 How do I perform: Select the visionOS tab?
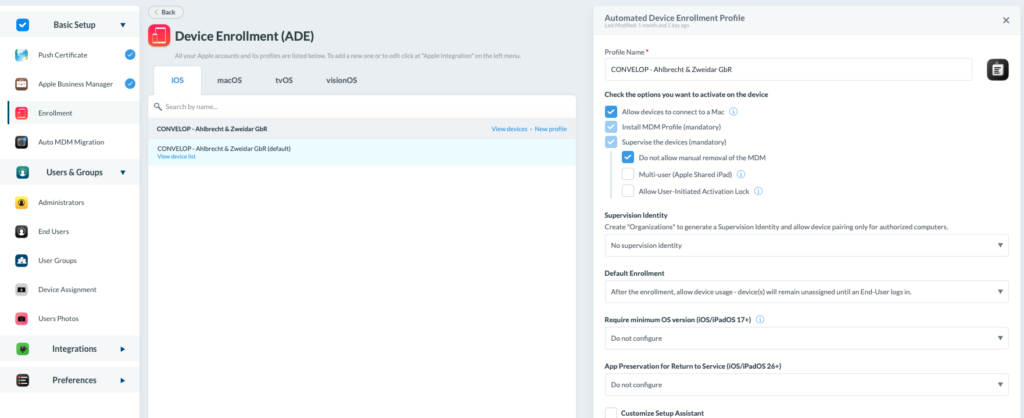(342, 79)
